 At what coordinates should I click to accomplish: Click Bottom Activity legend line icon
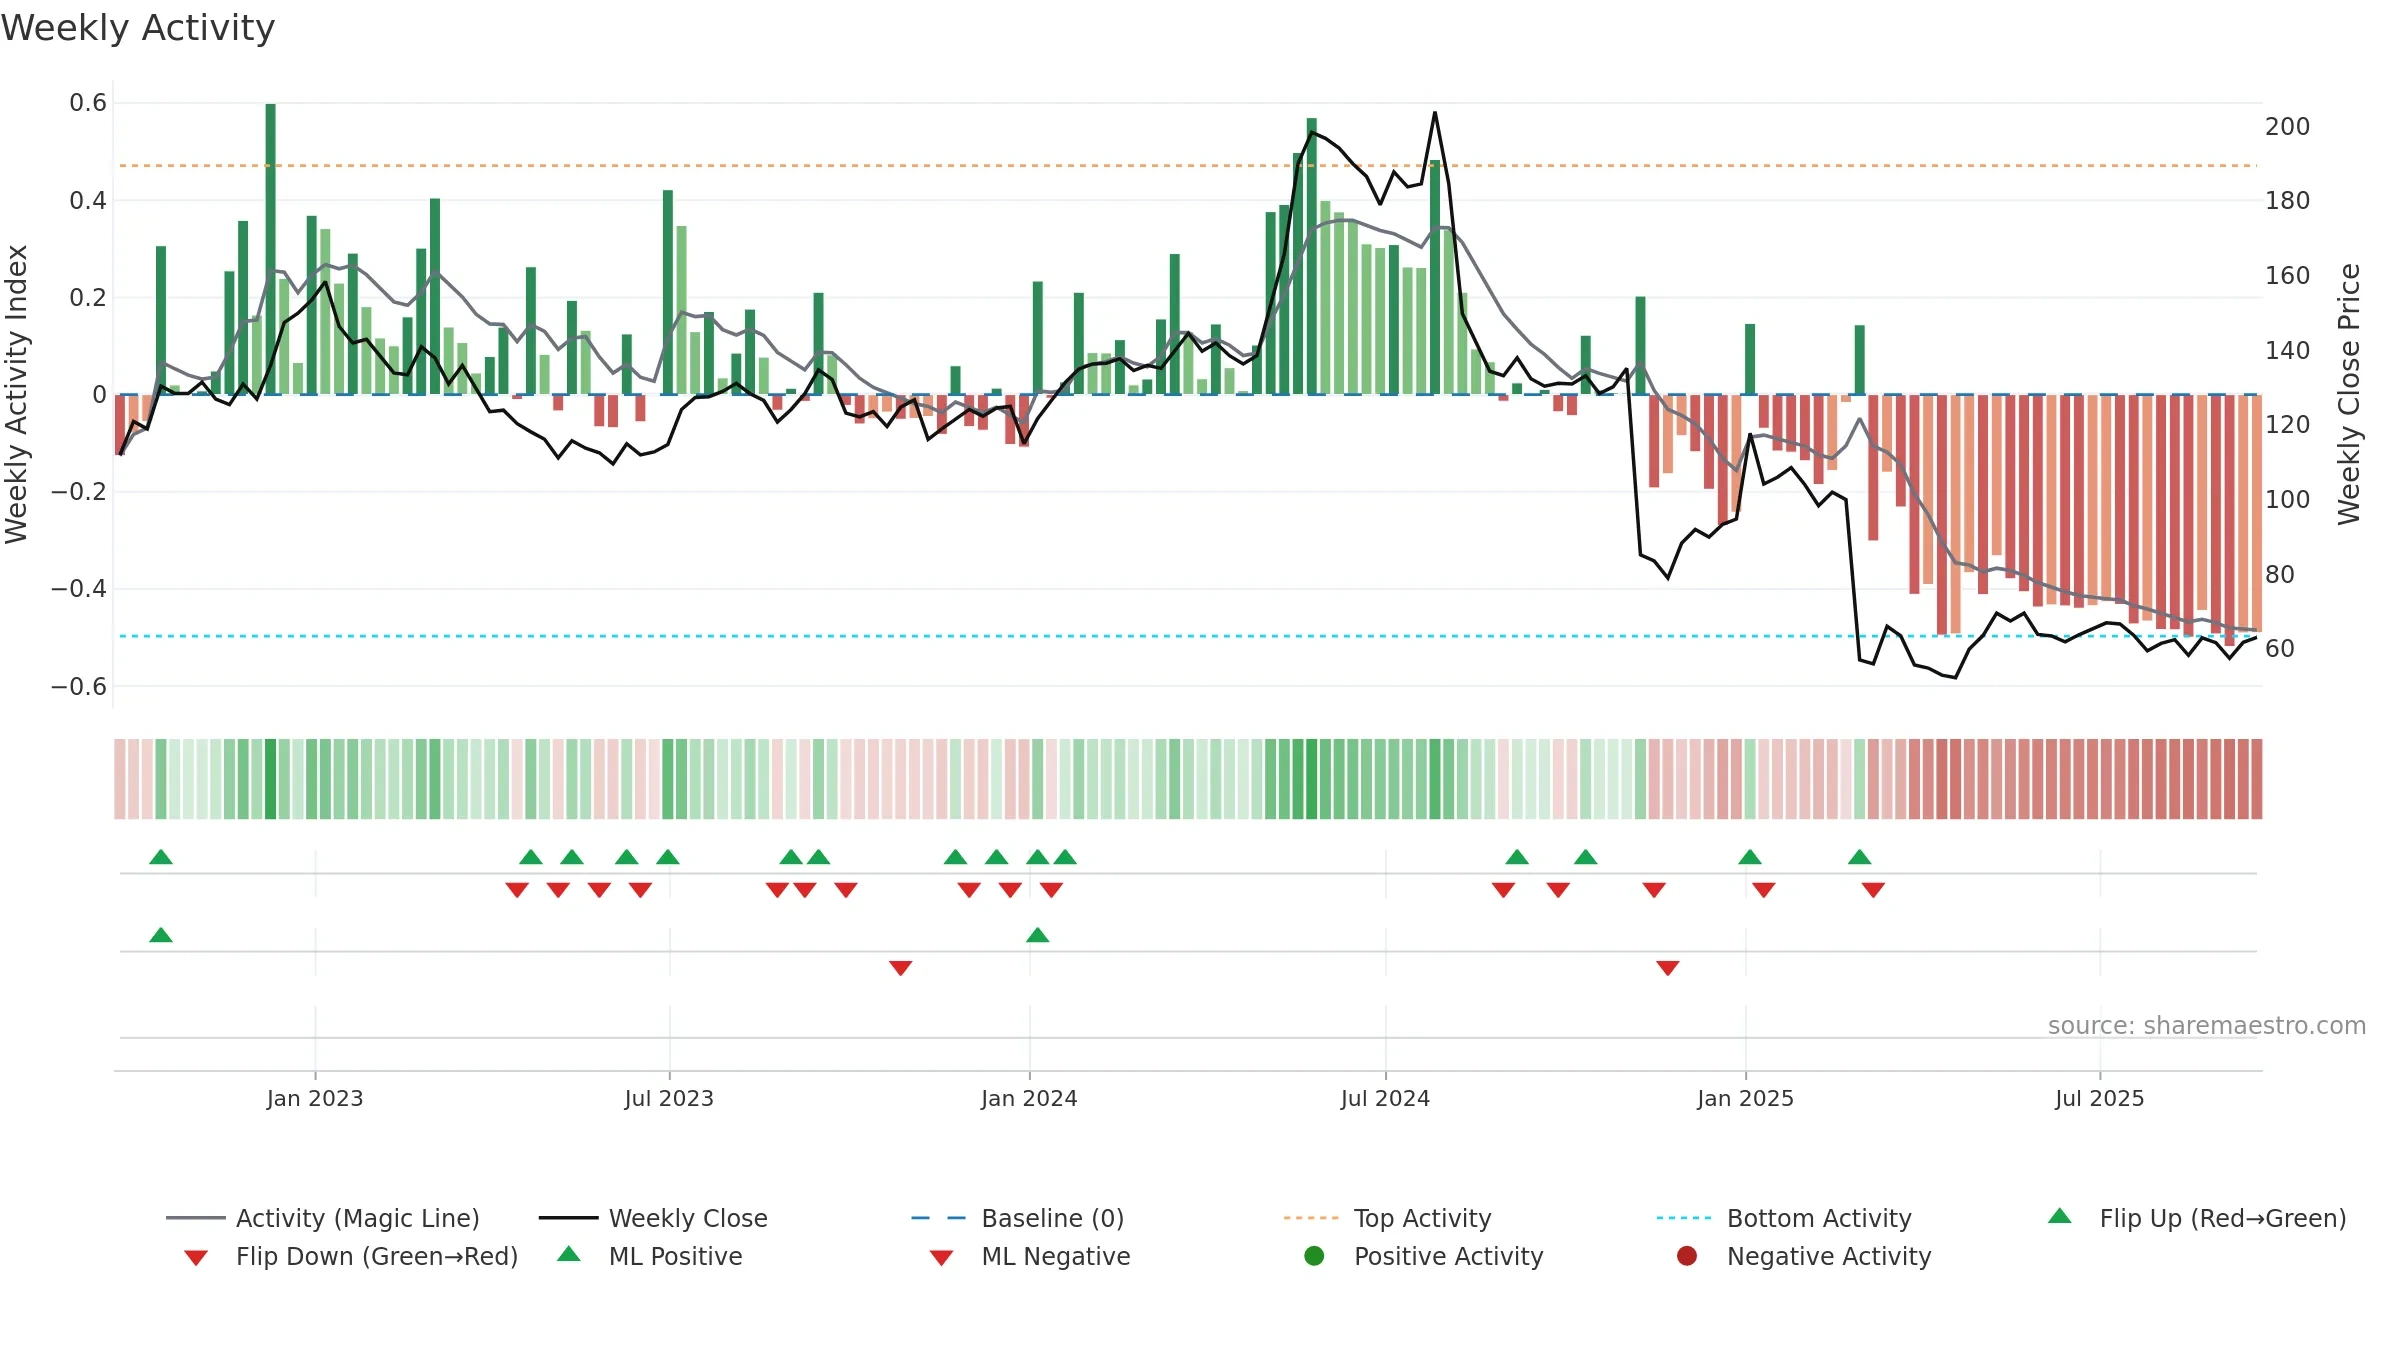[1684, 1218]
